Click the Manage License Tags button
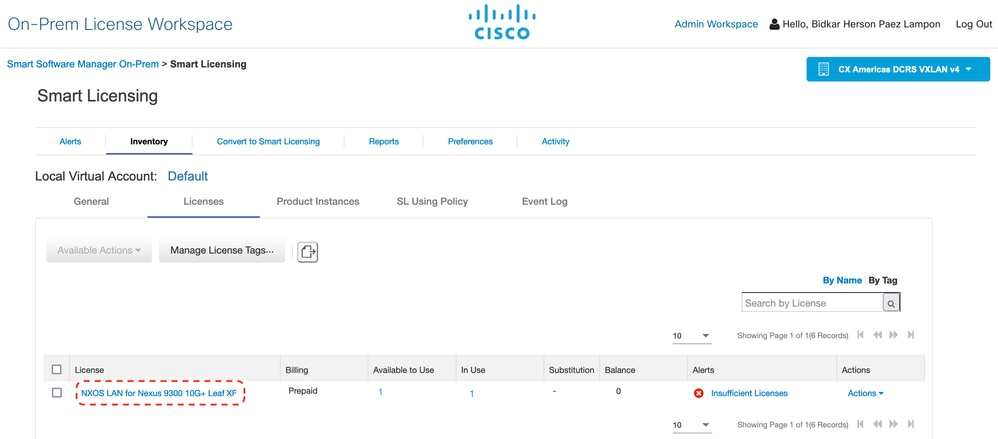Viewport: 998px width, 439px height. coord(222,251)
